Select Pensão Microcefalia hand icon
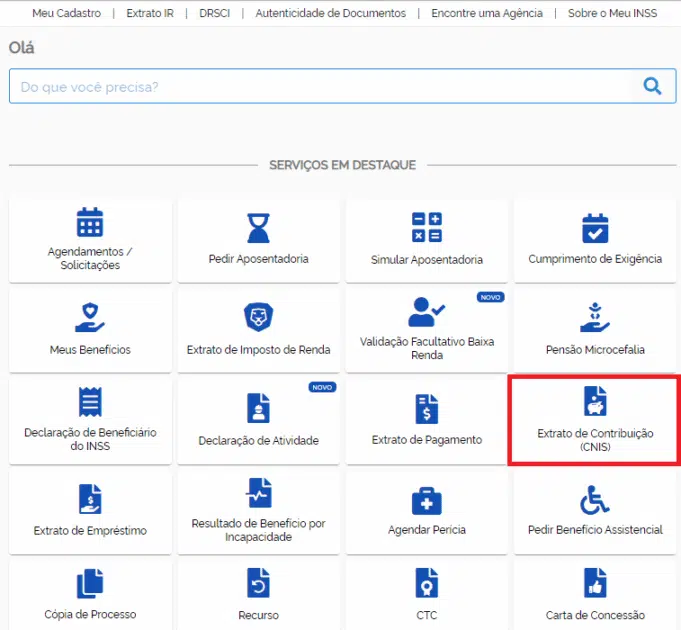 [595, 317]
